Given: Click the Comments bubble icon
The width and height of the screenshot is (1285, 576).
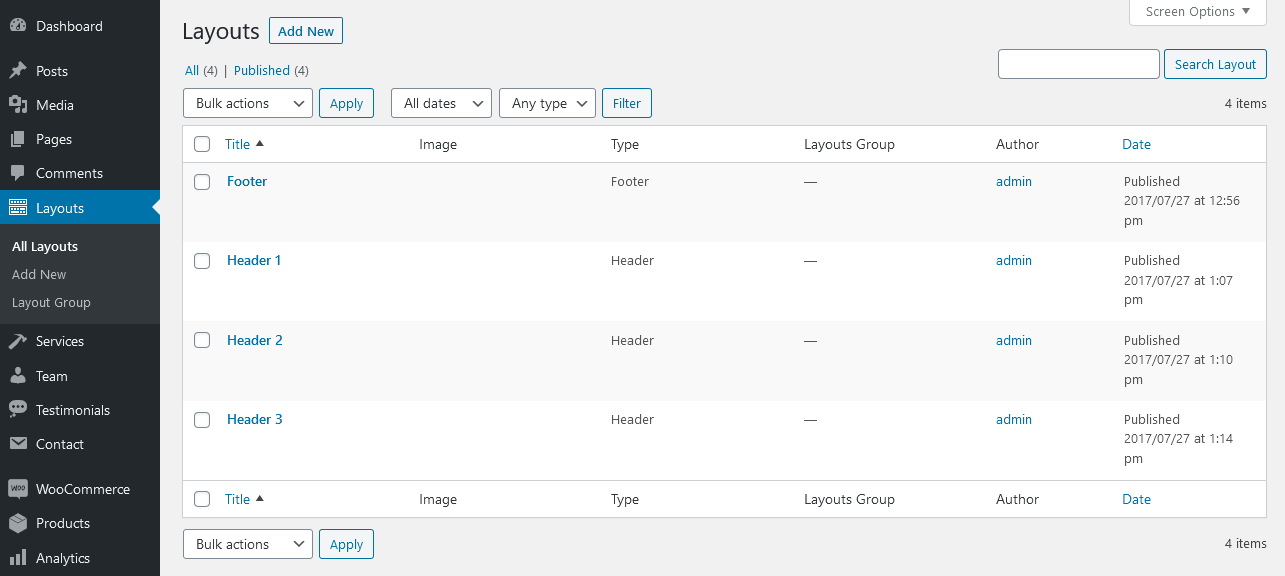Looking at the screenshot, I should coord(18,173).
